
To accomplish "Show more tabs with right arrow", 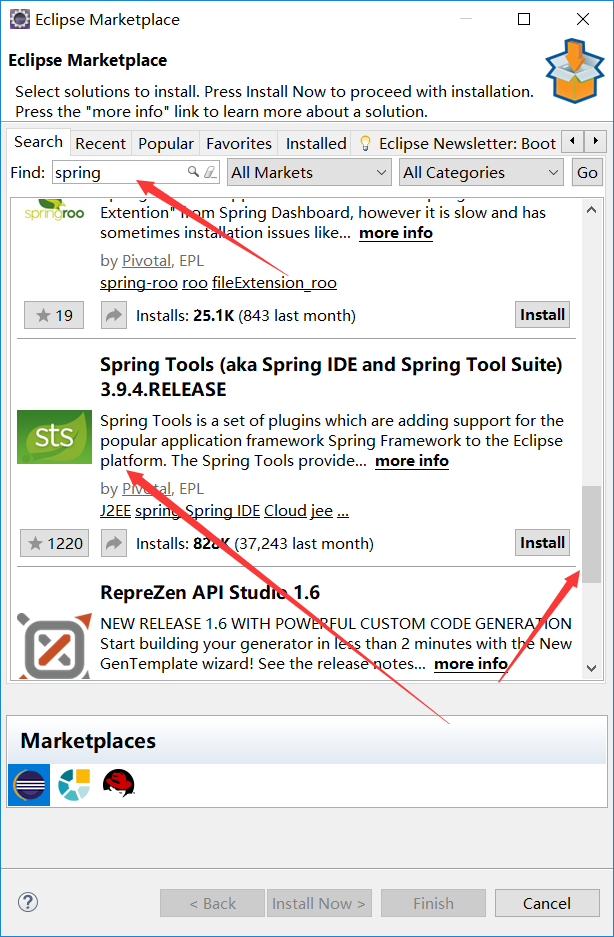I will tap(594, 141).
